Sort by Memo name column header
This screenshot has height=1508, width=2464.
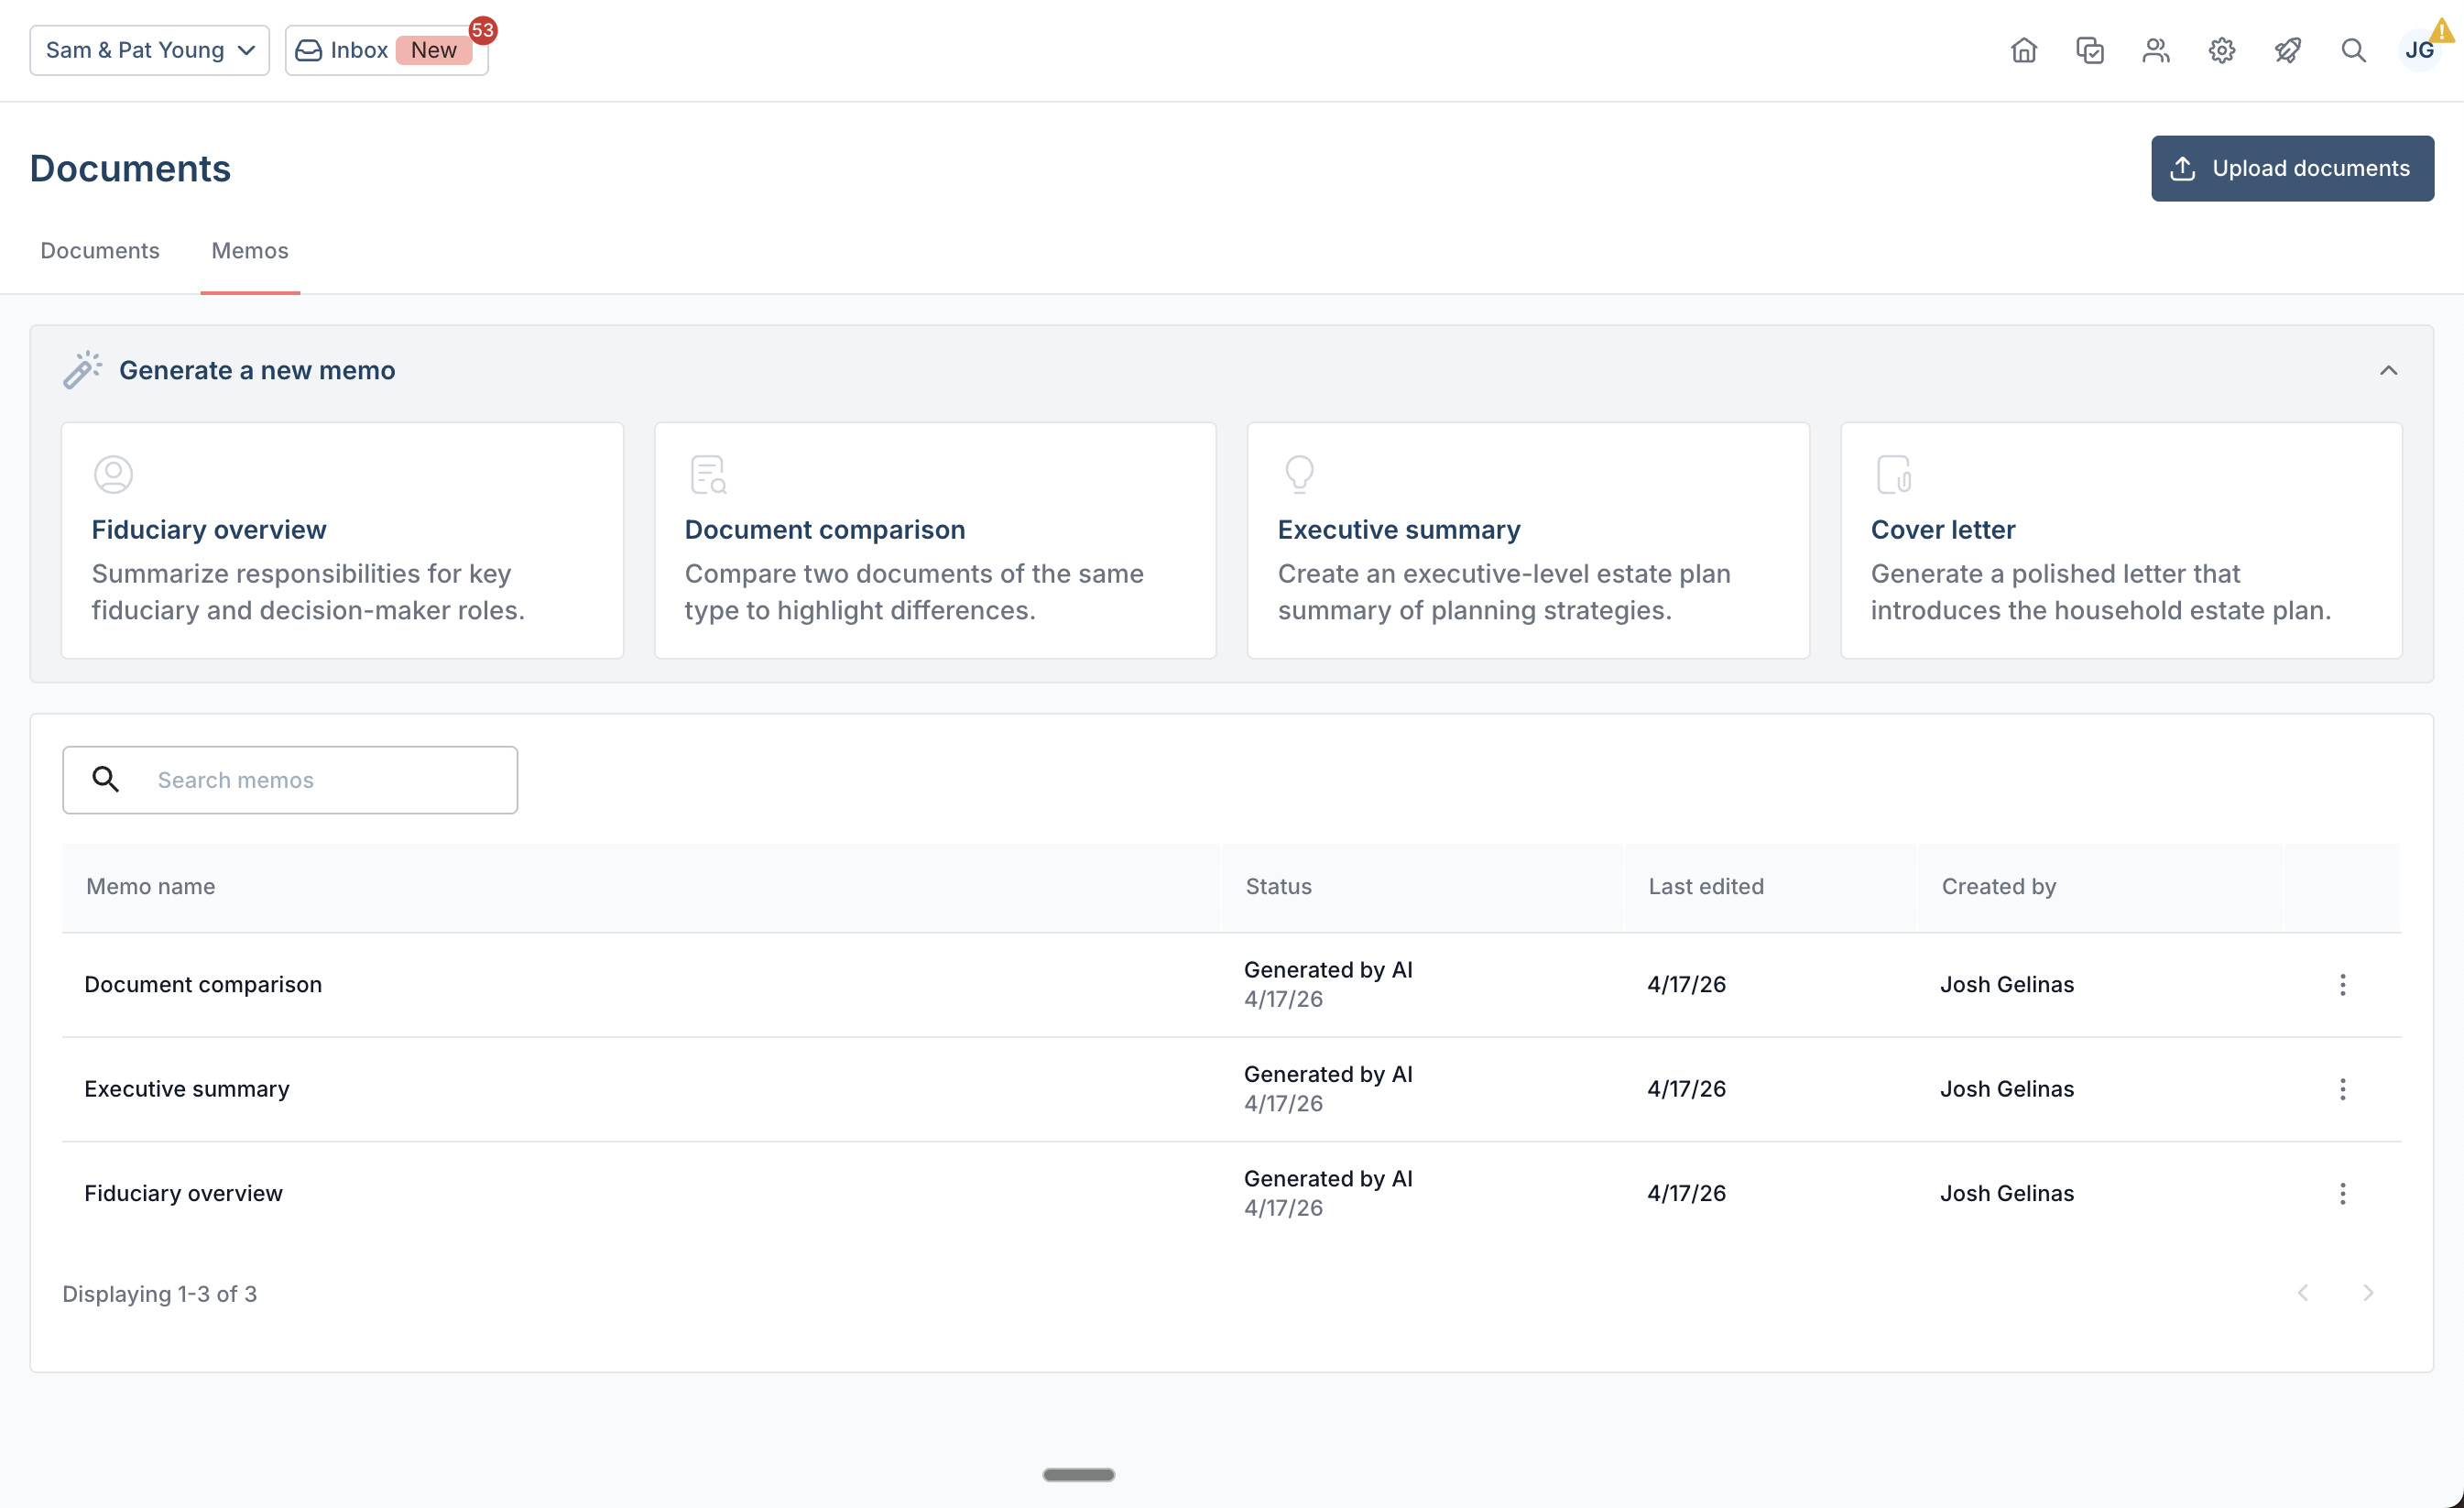[151, 886]
